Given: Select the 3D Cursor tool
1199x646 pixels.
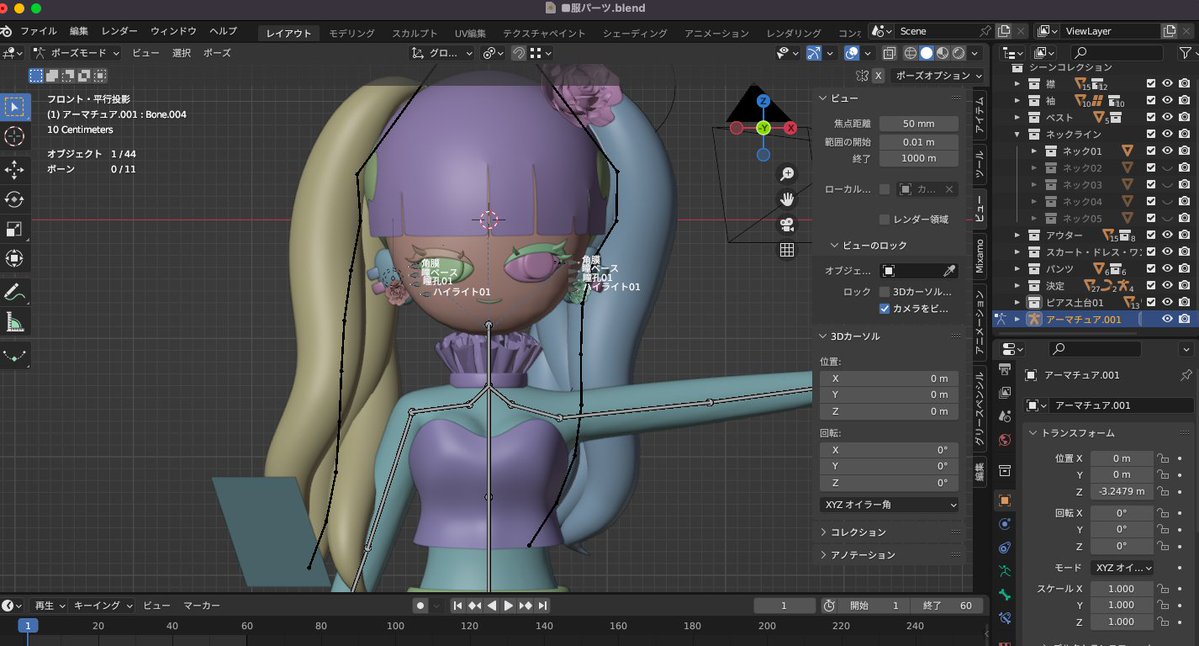Looking at the screenshot, I should (x=15, y=137).
